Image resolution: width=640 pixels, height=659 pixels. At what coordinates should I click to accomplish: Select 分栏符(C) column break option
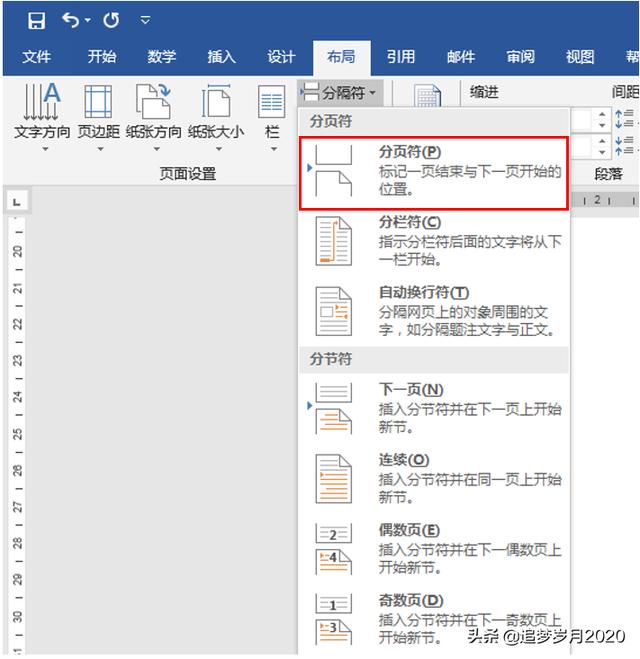coord(434,241)
